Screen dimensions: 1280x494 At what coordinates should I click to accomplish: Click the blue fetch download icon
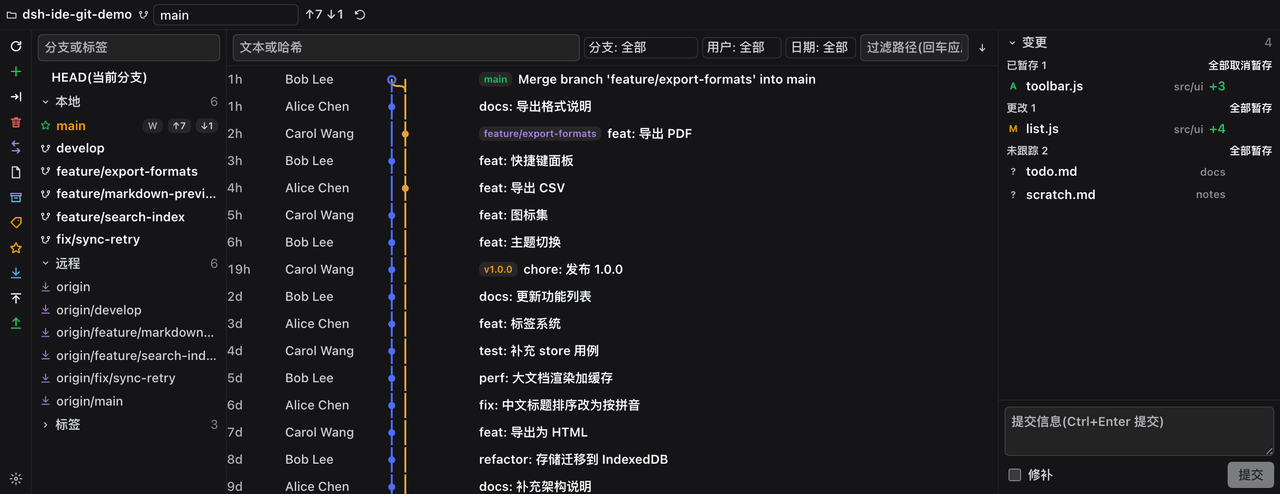[15, 273]
